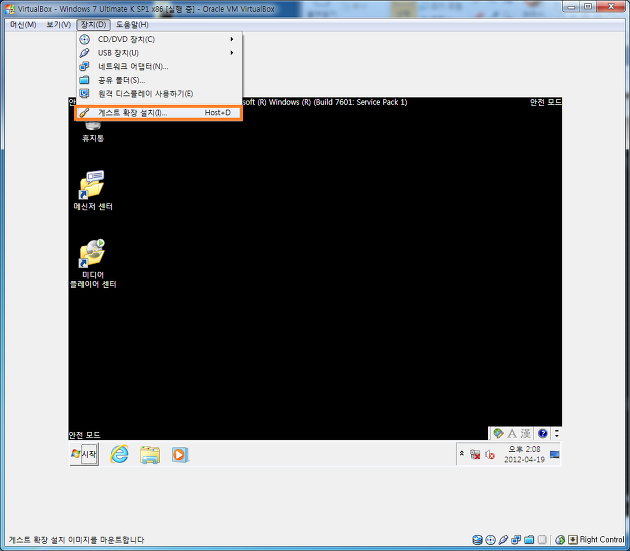The image size is (630, 551).
Task: Click USB status bar icon
Action: click(x=503, y=540)
